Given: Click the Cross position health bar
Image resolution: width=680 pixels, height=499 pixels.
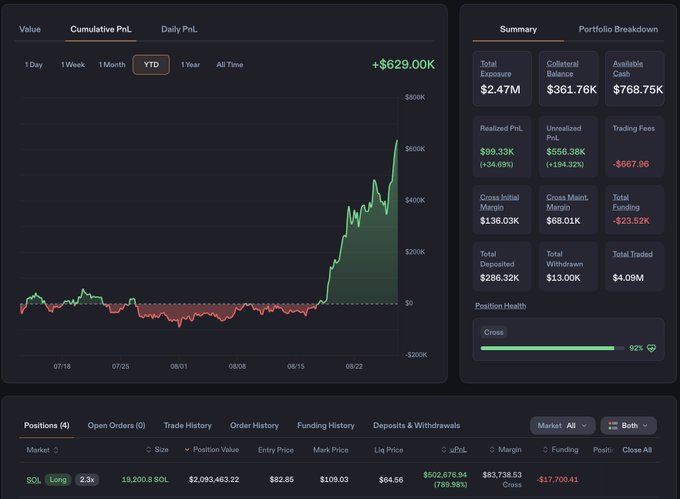Looking at the screenshot, I should pos(552,348).
